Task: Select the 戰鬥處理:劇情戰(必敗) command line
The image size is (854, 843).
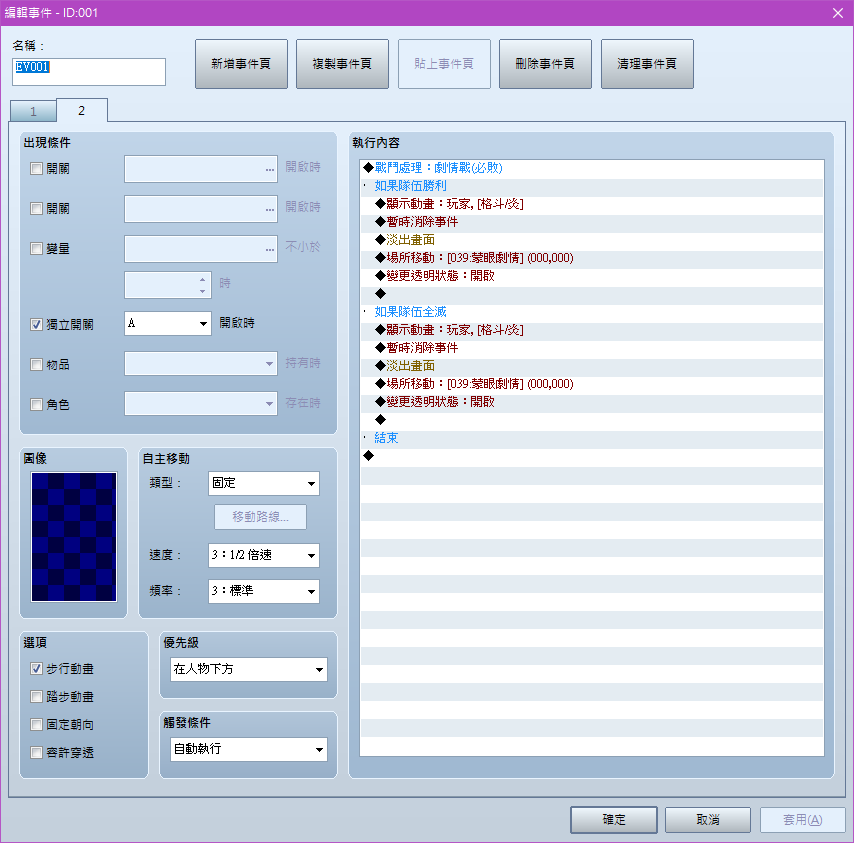Action: click(591, 168)
